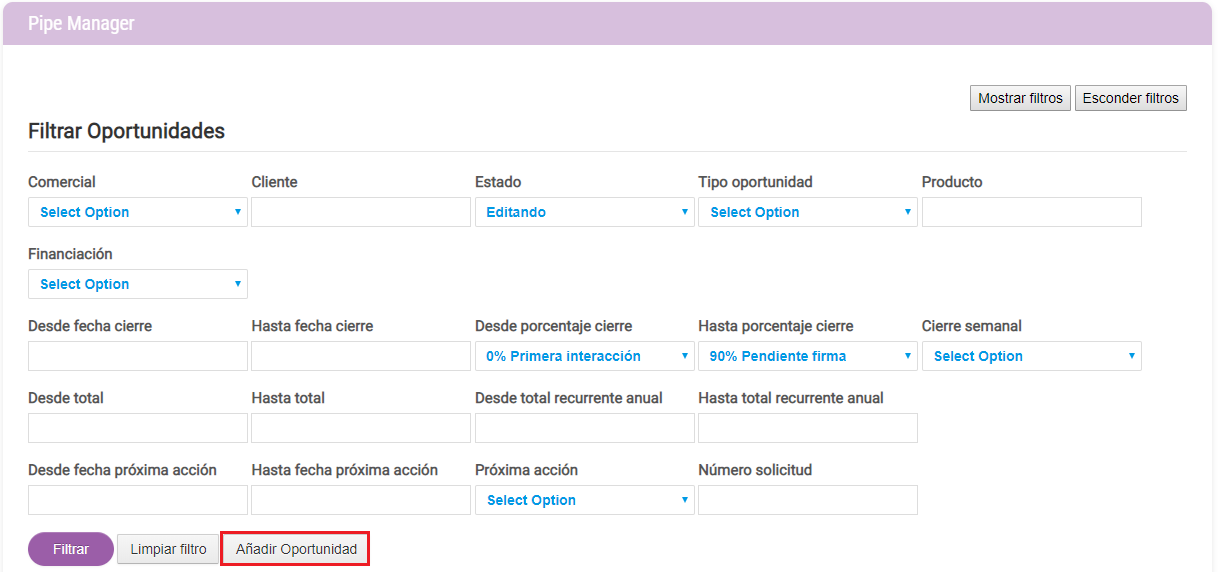This screenshot has height=572, width=1223.
Task: Select Hasta total recurrente anual field
Action: point(808,428)
